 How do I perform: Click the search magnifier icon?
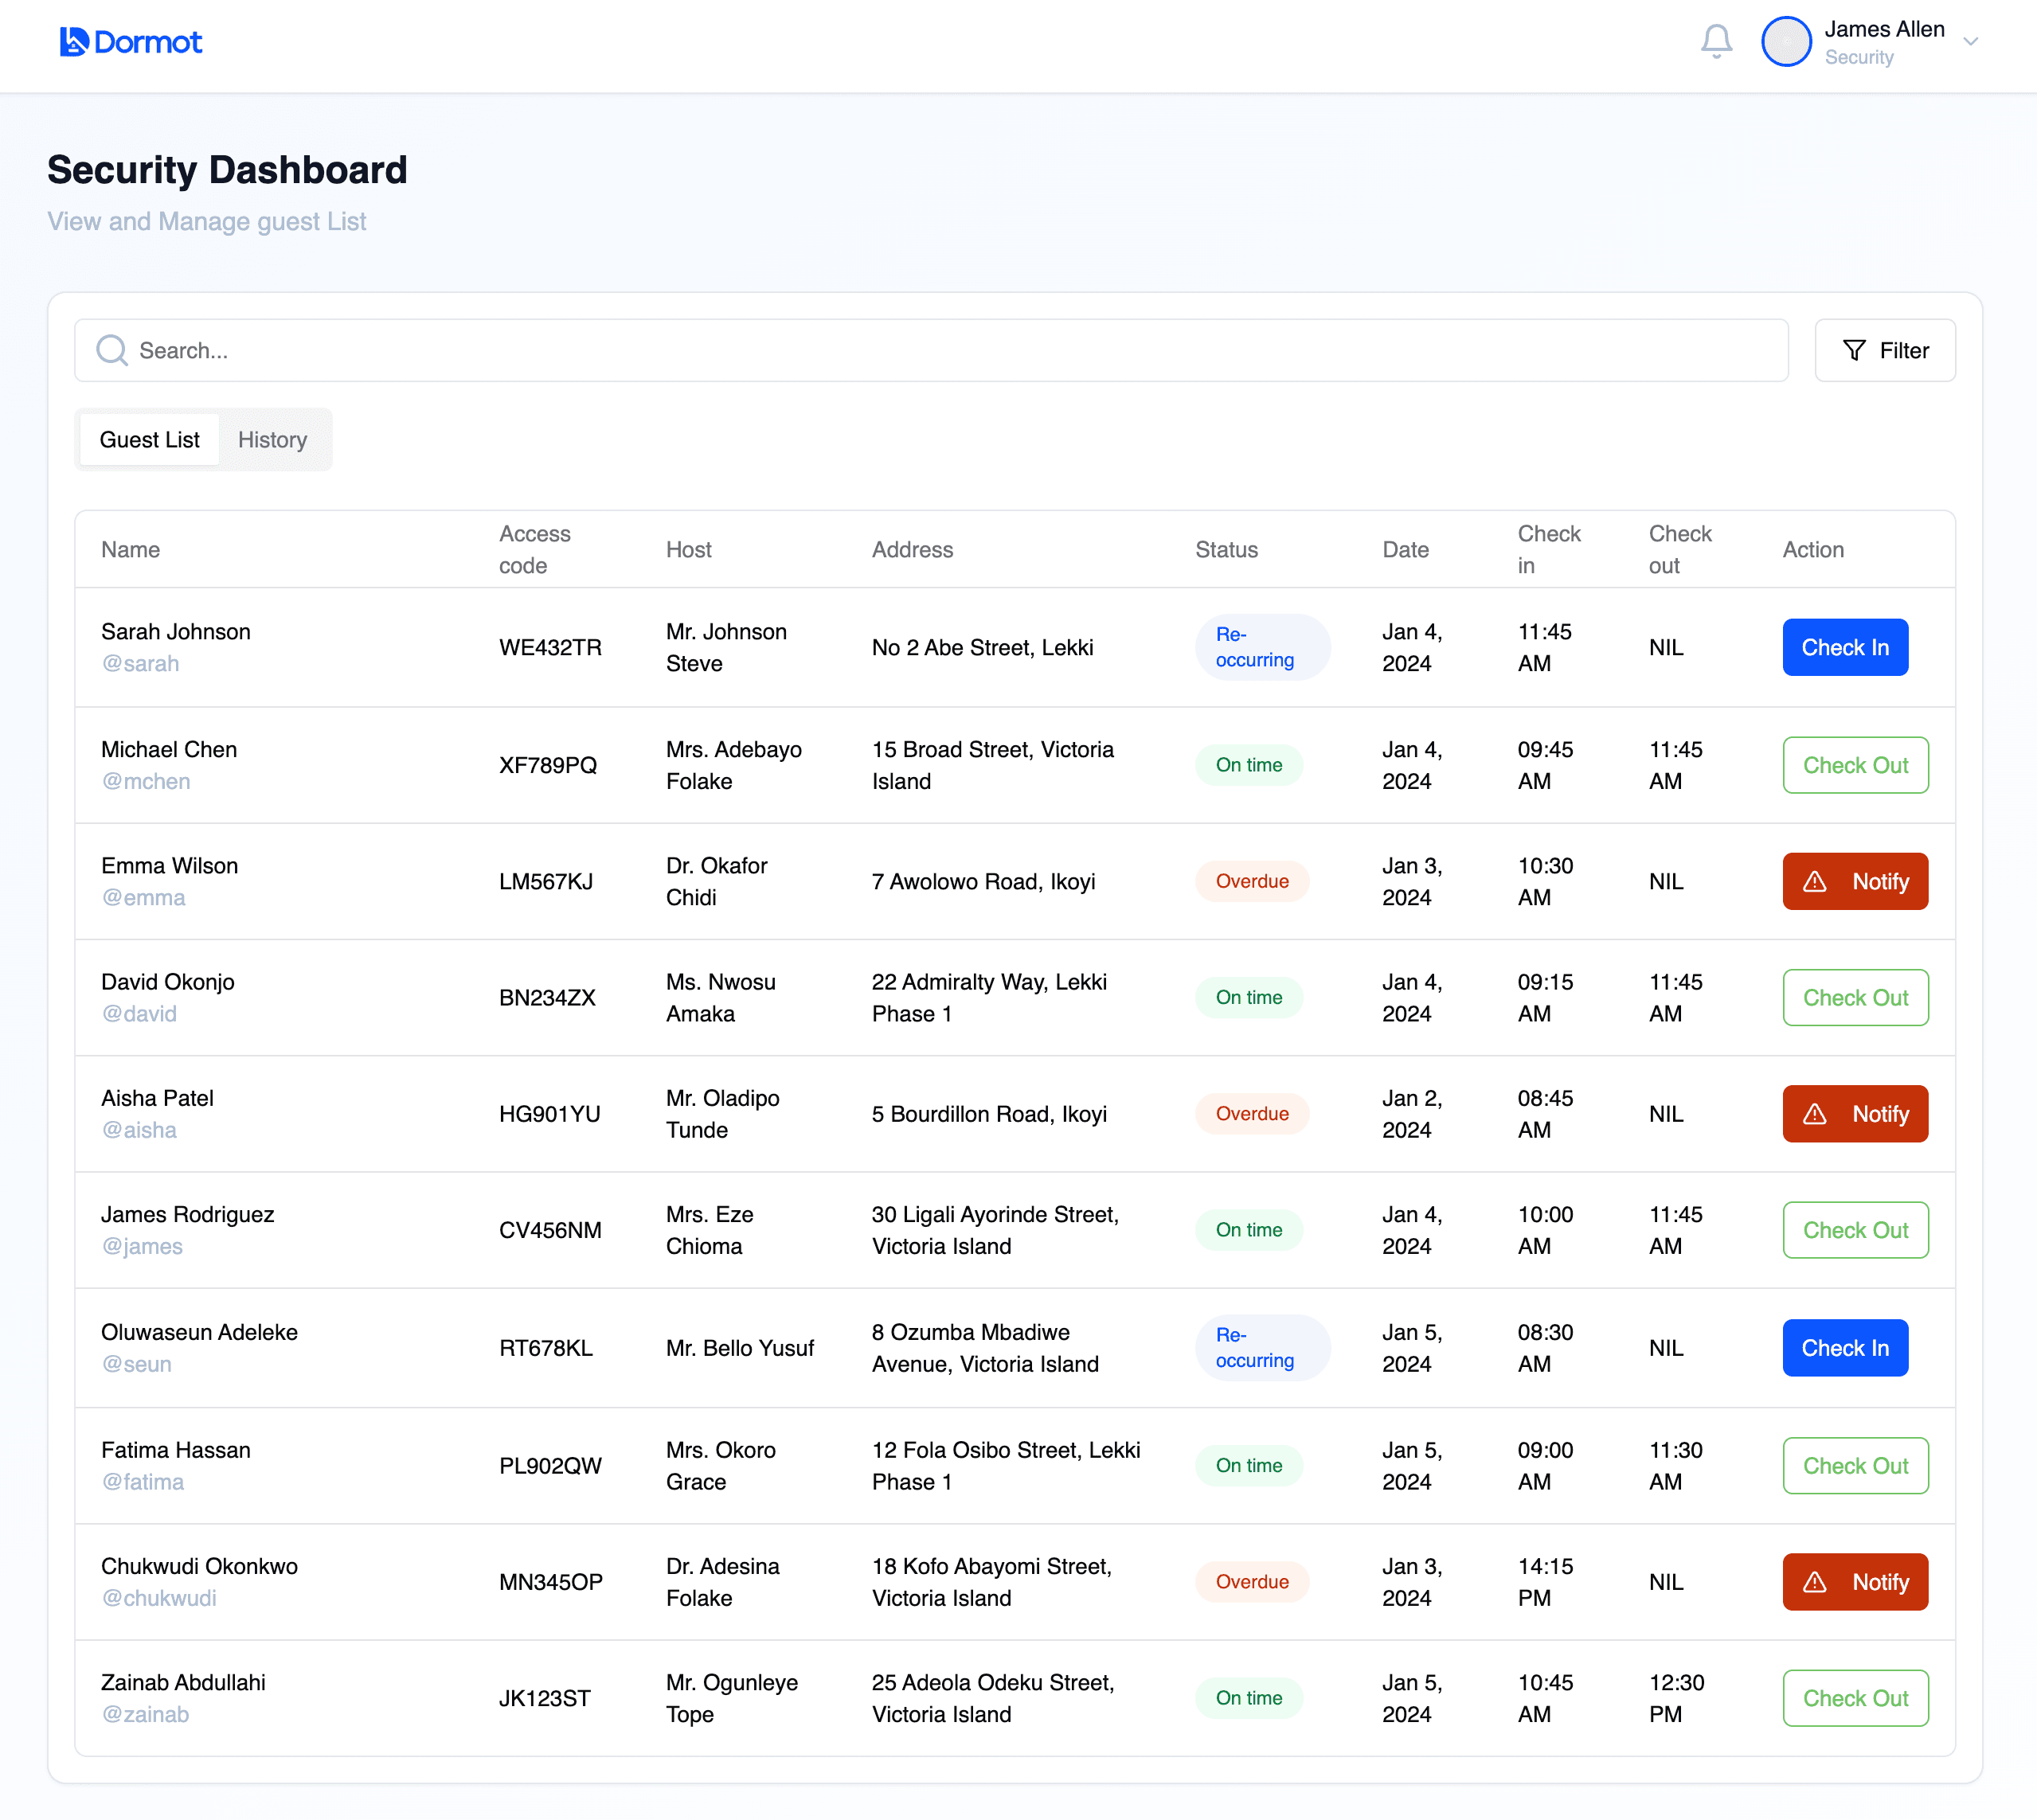coord(111,350)
